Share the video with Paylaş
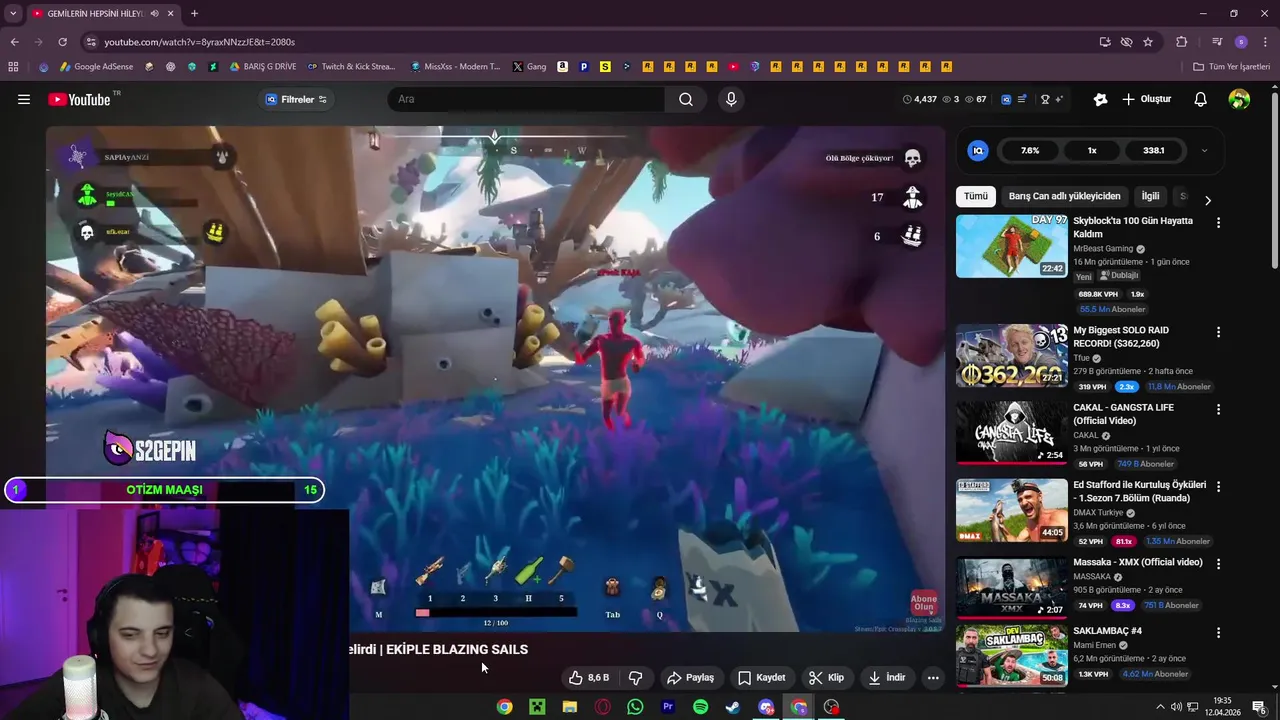 690,677
